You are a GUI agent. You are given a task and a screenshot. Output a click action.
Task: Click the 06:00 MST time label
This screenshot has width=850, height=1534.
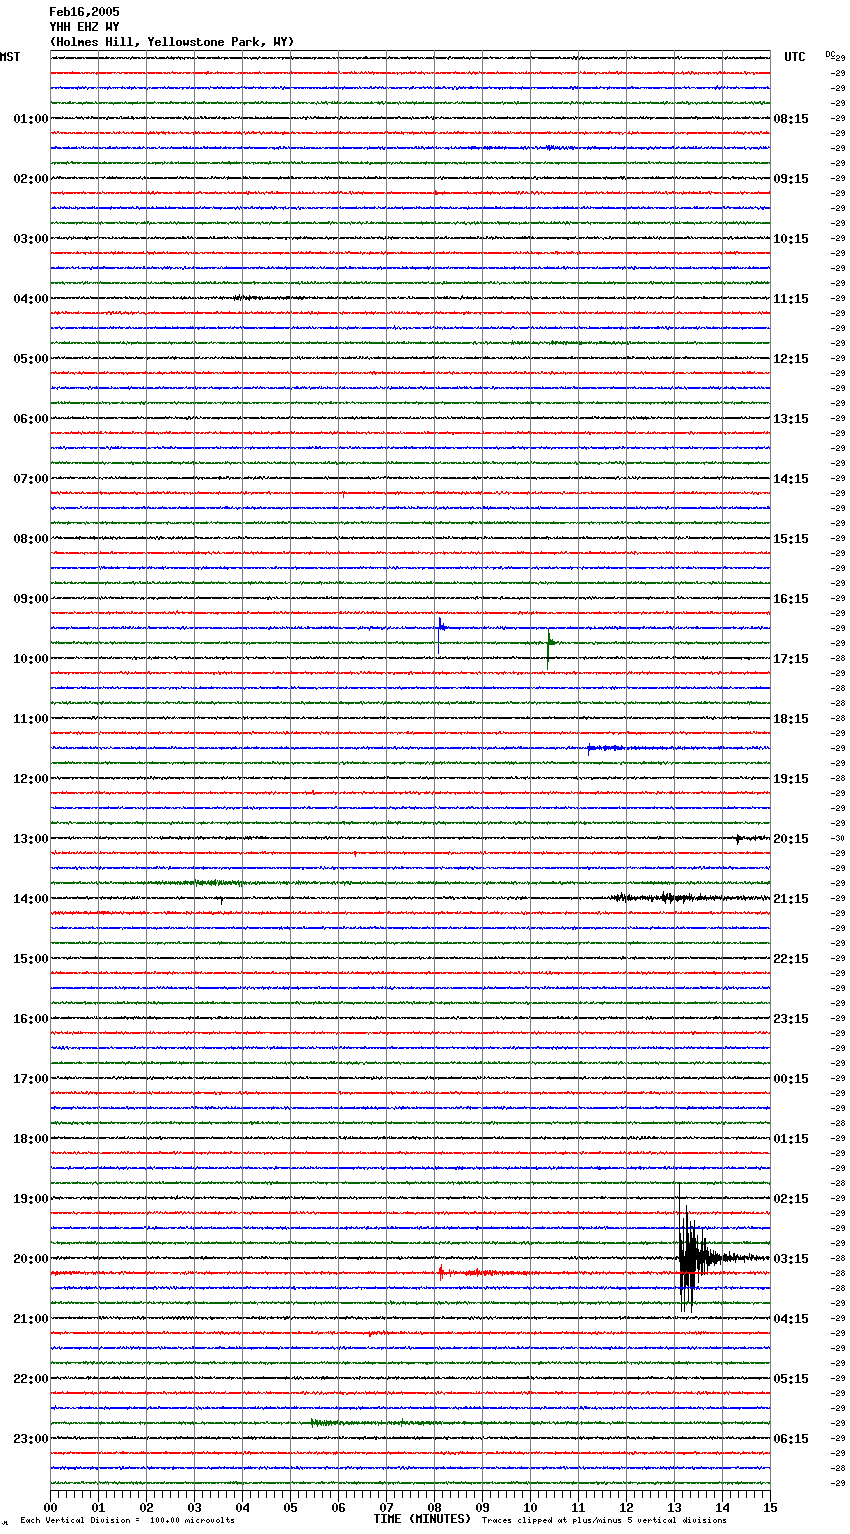[30, 419]
